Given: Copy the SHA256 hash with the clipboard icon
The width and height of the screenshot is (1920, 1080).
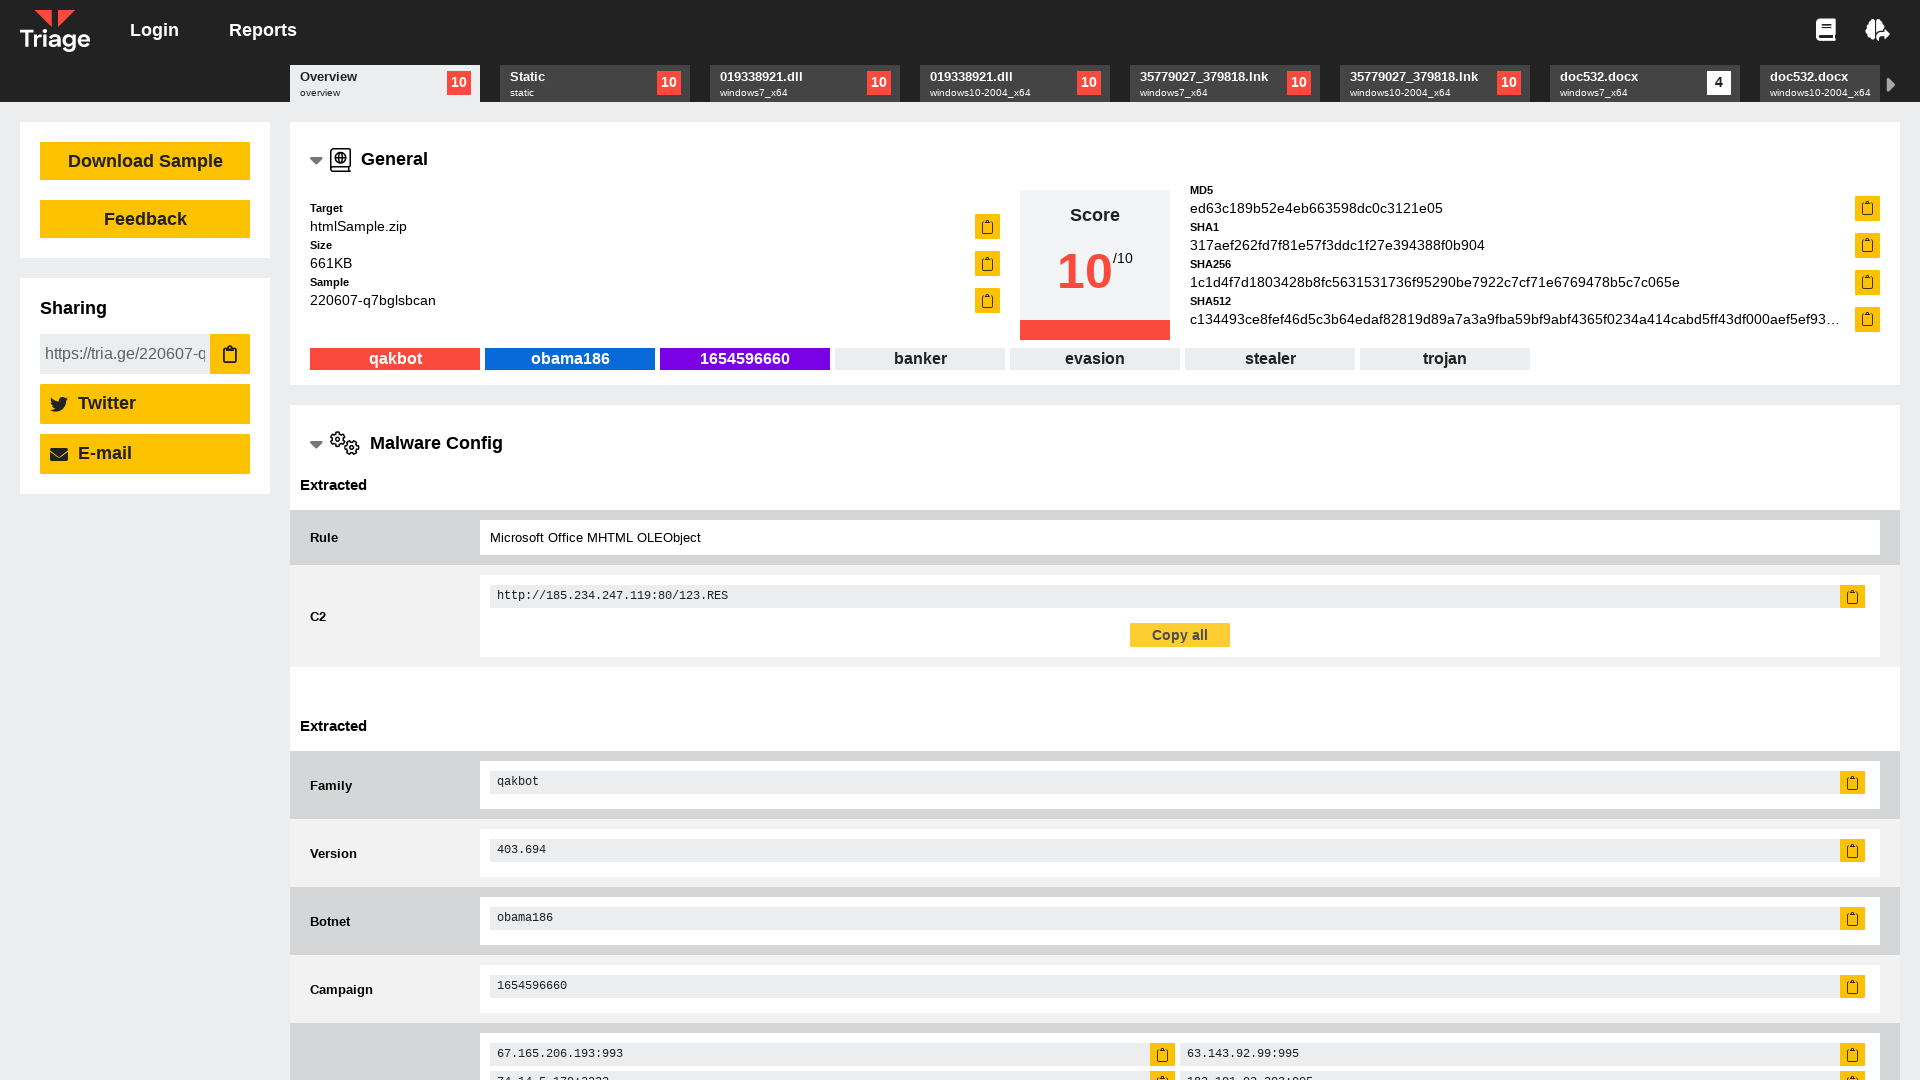Looking at the screenshot, I should tap(1867, 282).
